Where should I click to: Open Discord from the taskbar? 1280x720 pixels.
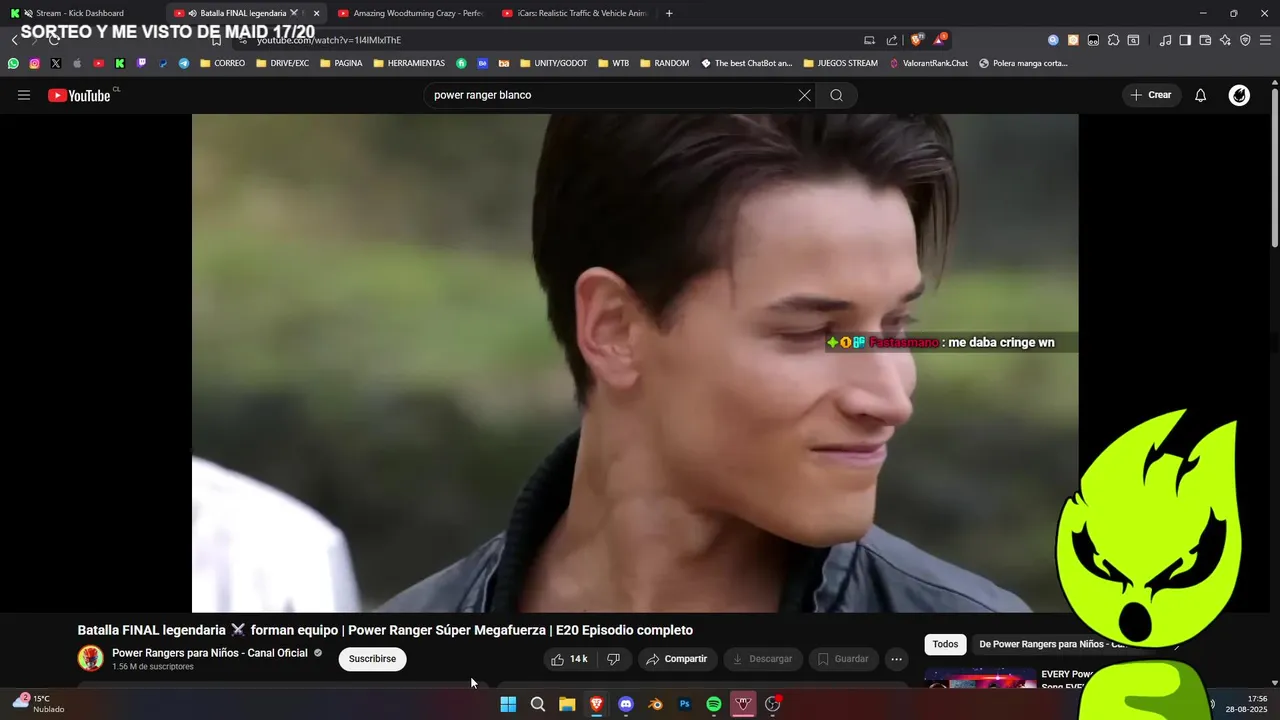(x=626, y=704)
